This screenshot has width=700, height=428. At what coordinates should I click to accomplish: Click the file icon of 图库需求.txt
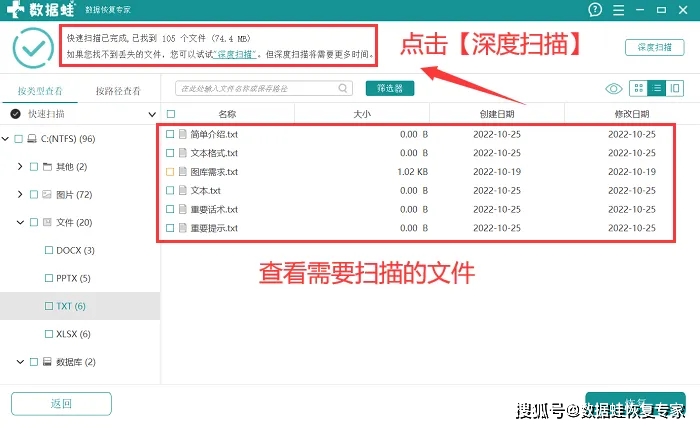(x=183, y=172)
